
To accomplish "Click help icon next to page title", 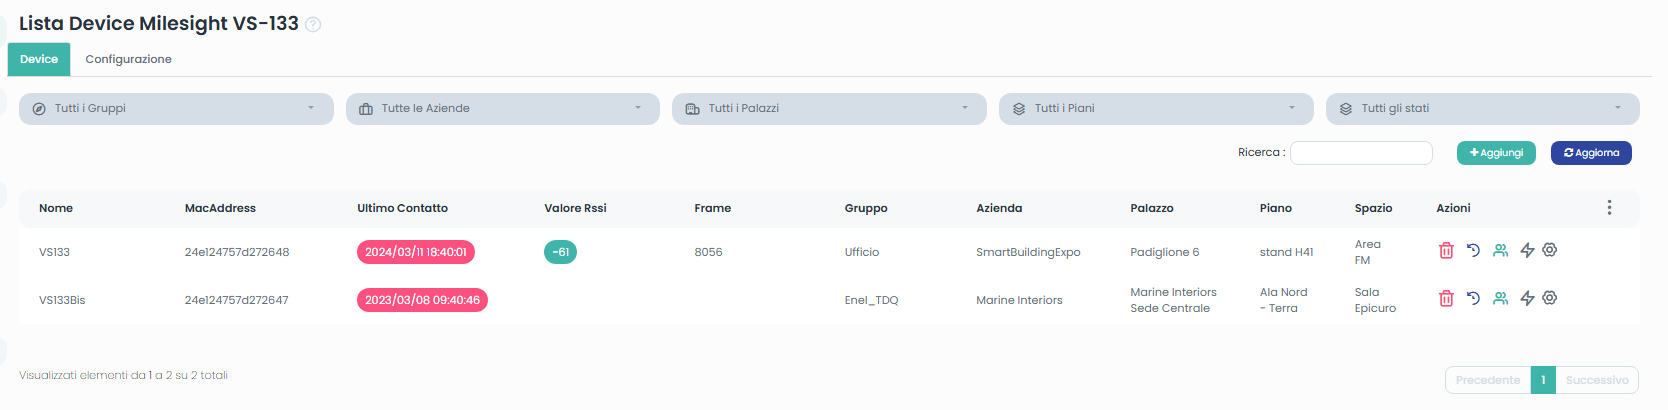I will (313, 25).
